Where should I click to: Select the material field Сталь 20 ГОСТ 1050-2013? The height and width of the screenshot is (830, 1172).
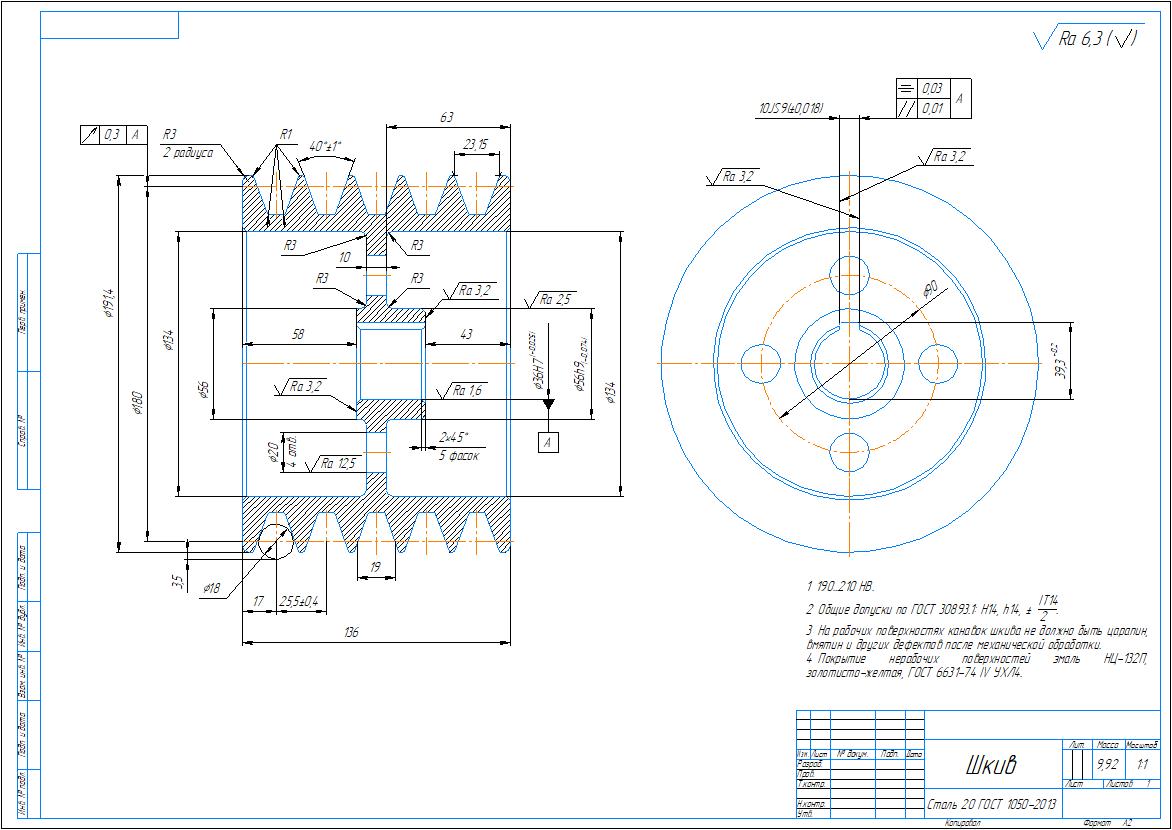990,804
